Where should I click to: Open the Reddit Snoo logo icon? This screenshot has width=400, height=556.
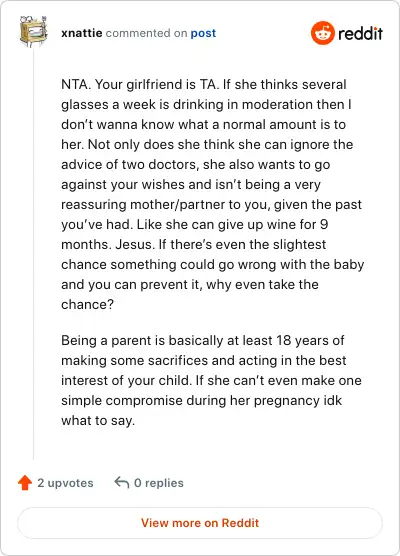323,33
